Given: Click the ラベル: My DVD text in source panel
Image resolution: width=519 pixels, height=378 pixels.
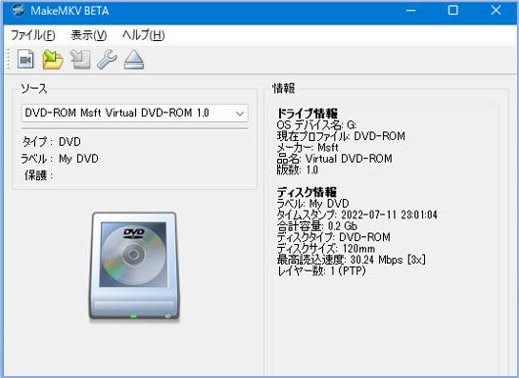Looking at the screenshot, I should pos(60,159).
